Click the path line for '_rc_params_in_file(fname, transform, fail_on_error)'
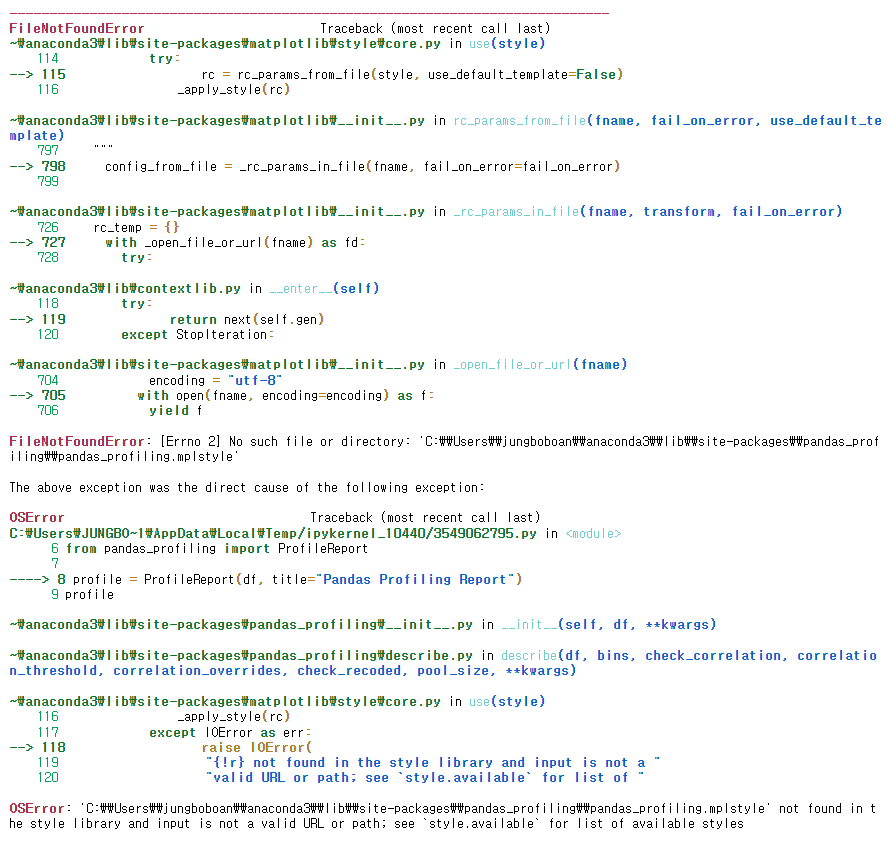Screen dimensions: 887x844 pyautogui.click(x=425, y=212)
